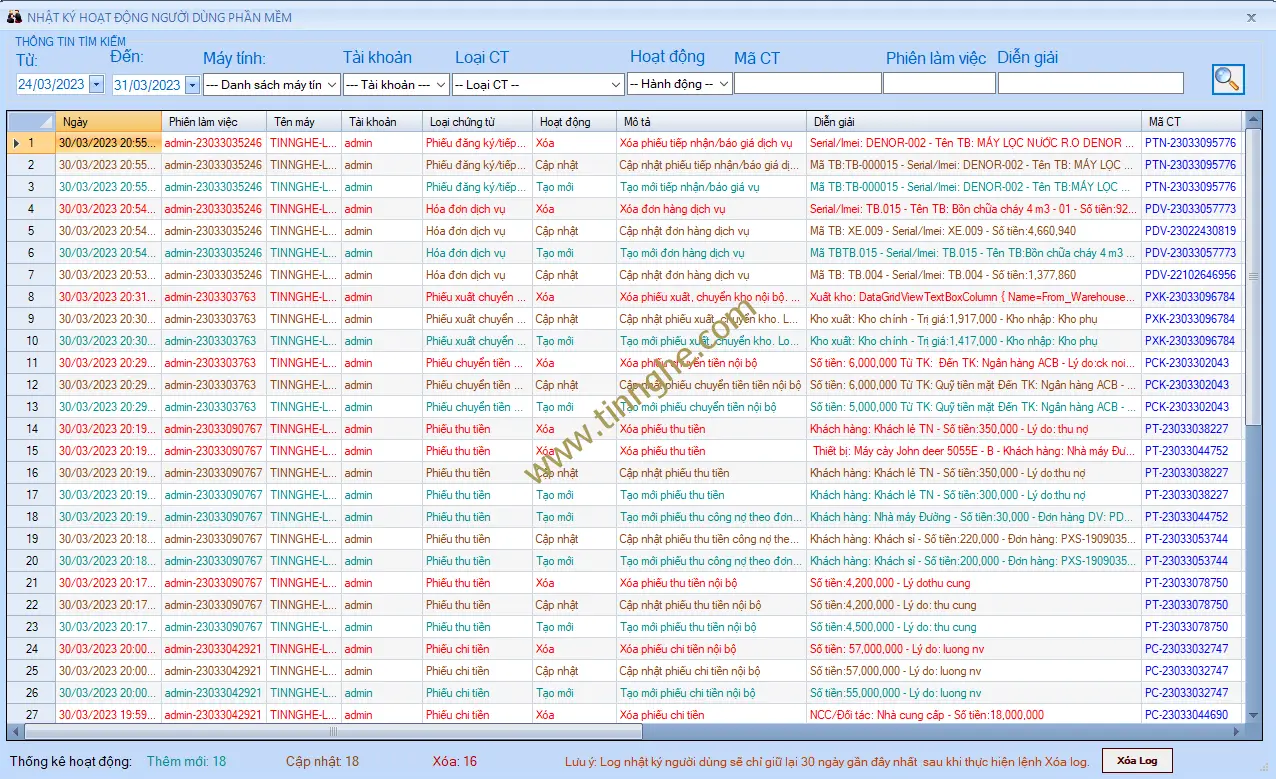Expand the 'Tài khoản' combo box
Image resolution: width=1276 pixels, height=779 pixels.
442,85
